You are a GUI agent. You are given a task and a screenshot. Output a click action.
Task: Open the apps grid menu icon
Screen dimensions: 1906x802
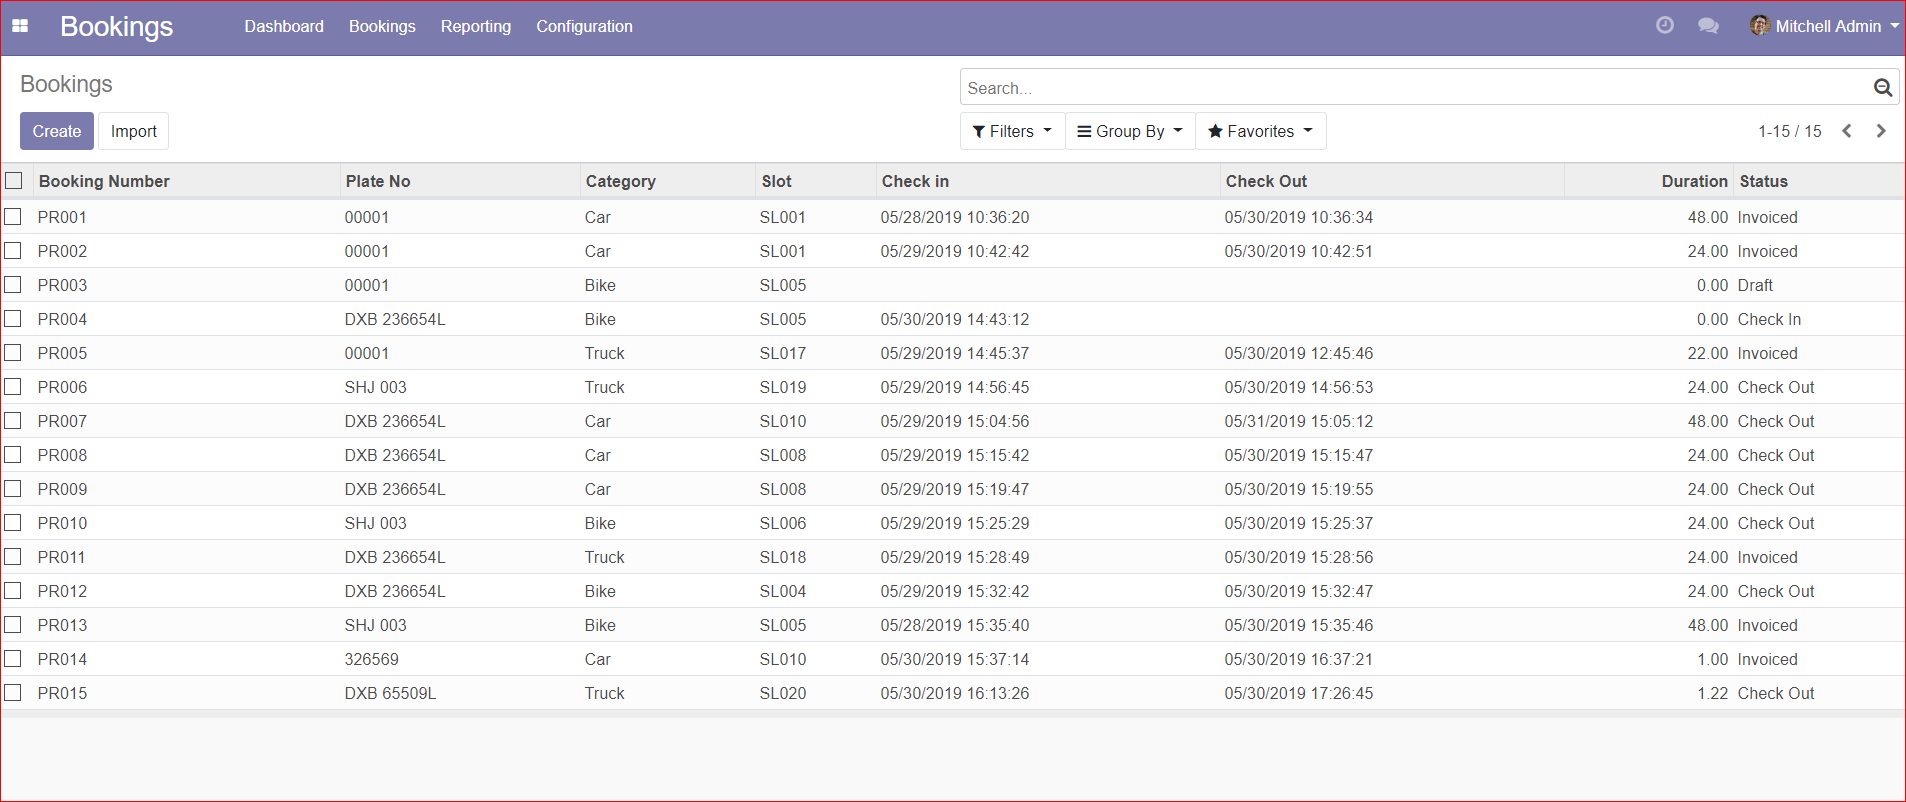[x=20, y=26]
